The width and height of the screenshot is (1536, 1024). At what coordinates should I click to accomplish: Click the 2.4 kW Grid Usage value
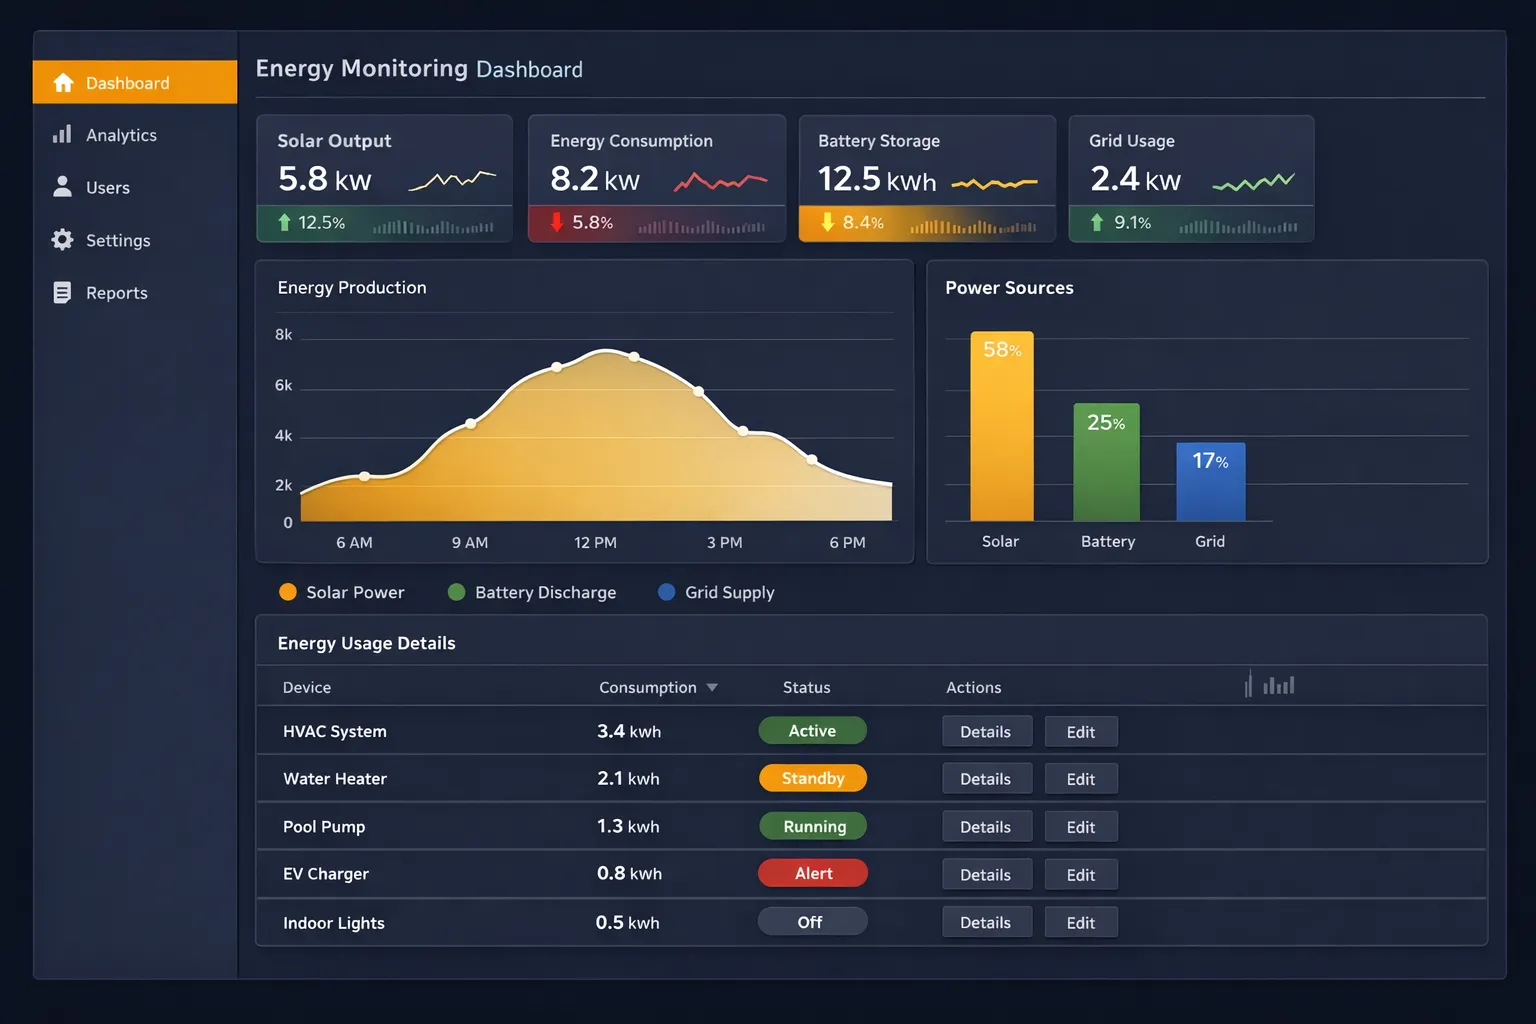point(1135,179)
